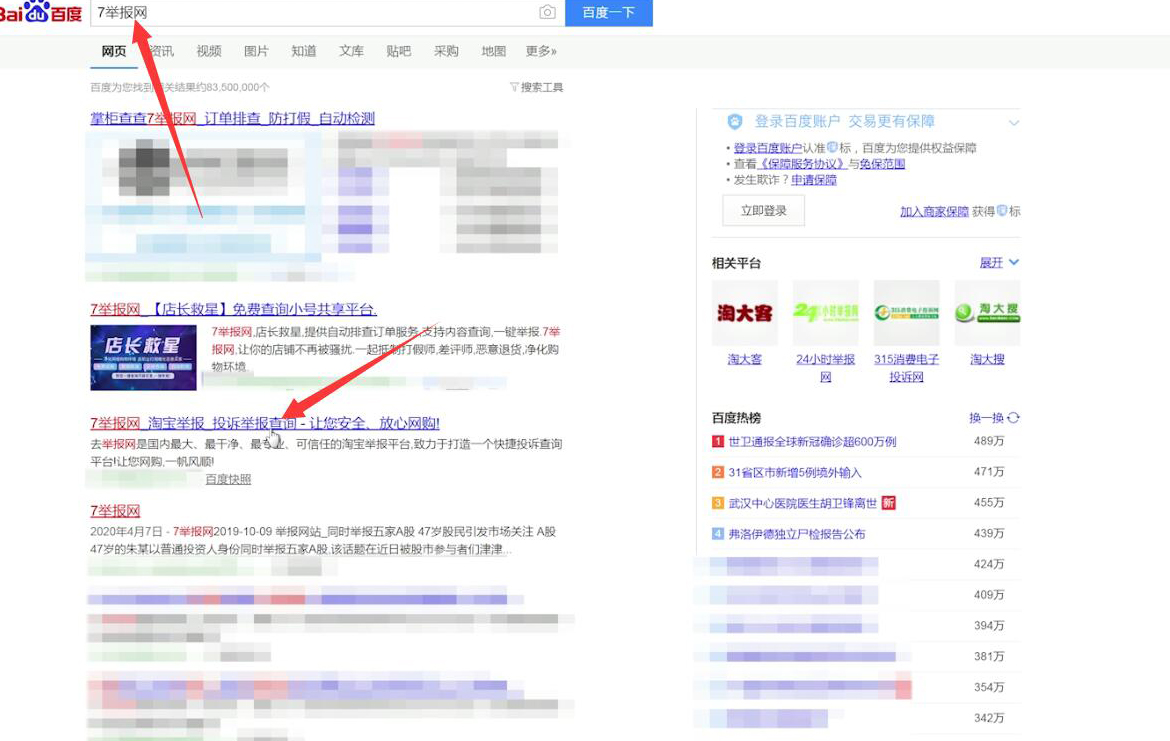Image resolution: width=1170 pixels, height=741 pixels.
Task: Switch to the 视频 tab
Action: pyautogui.click(x=209, y=51)
